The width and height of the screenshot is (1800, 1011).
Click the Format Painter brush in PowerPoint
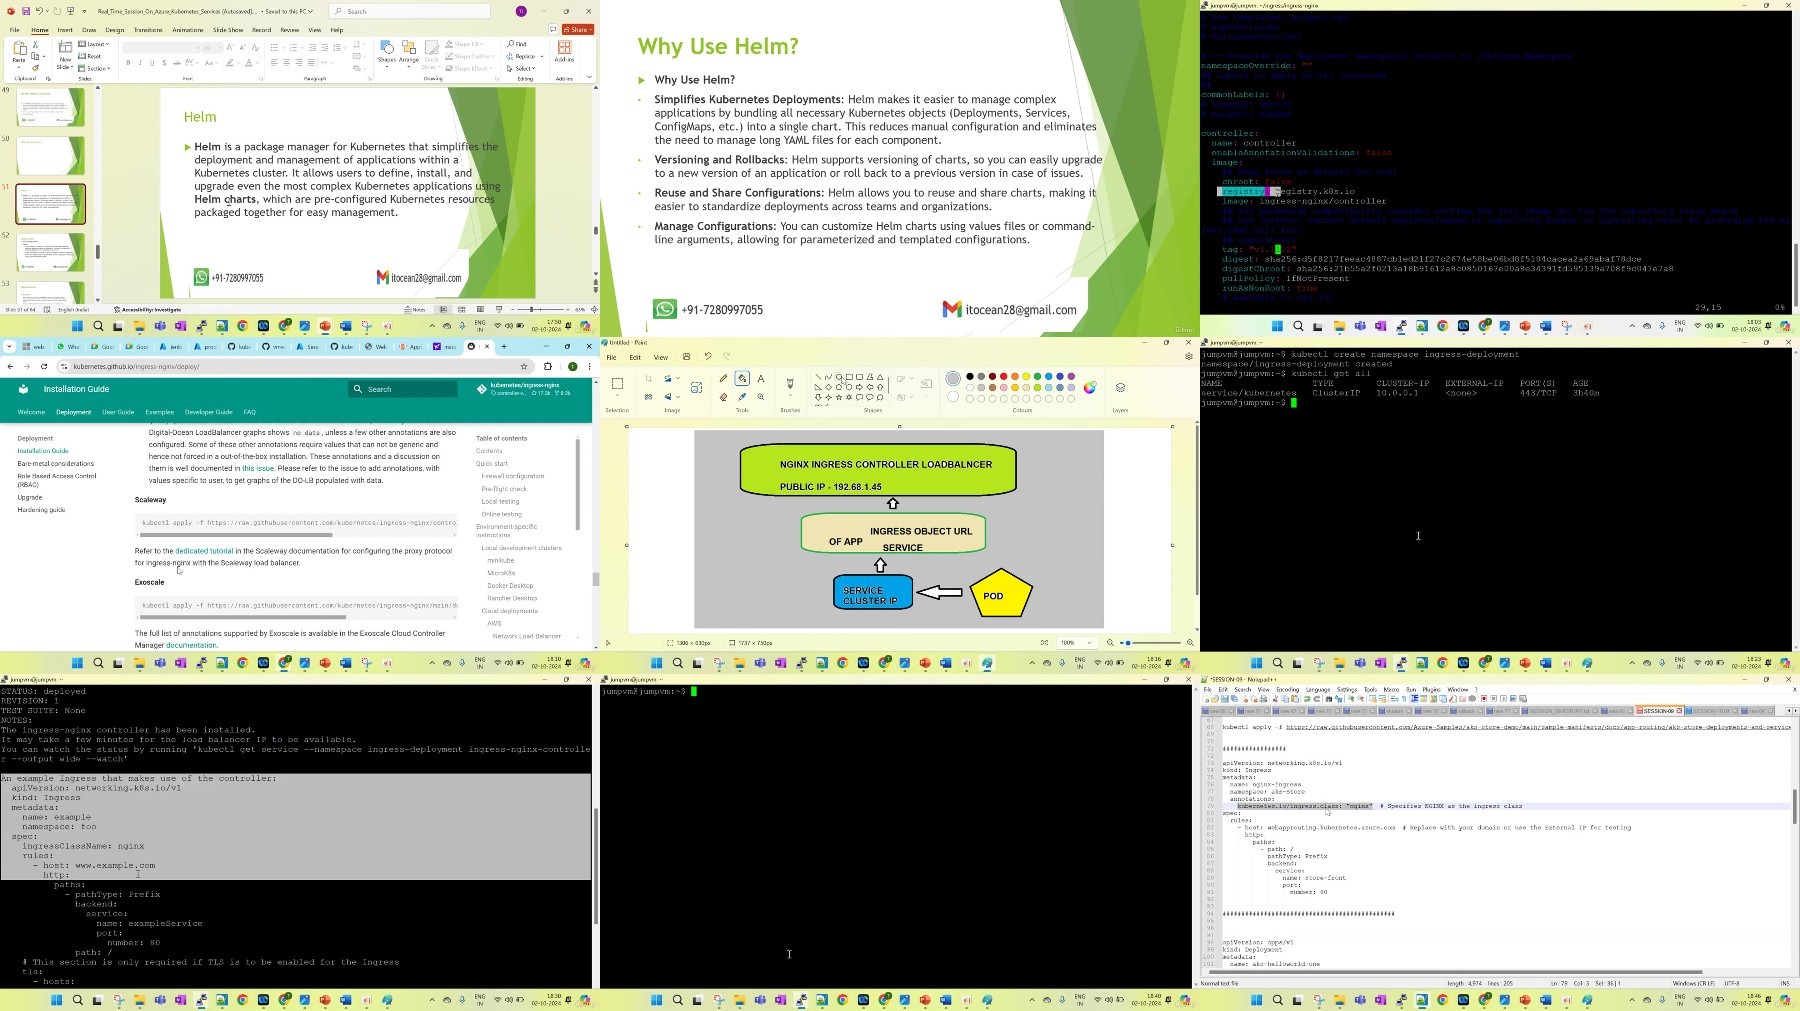tap(33, 67)
